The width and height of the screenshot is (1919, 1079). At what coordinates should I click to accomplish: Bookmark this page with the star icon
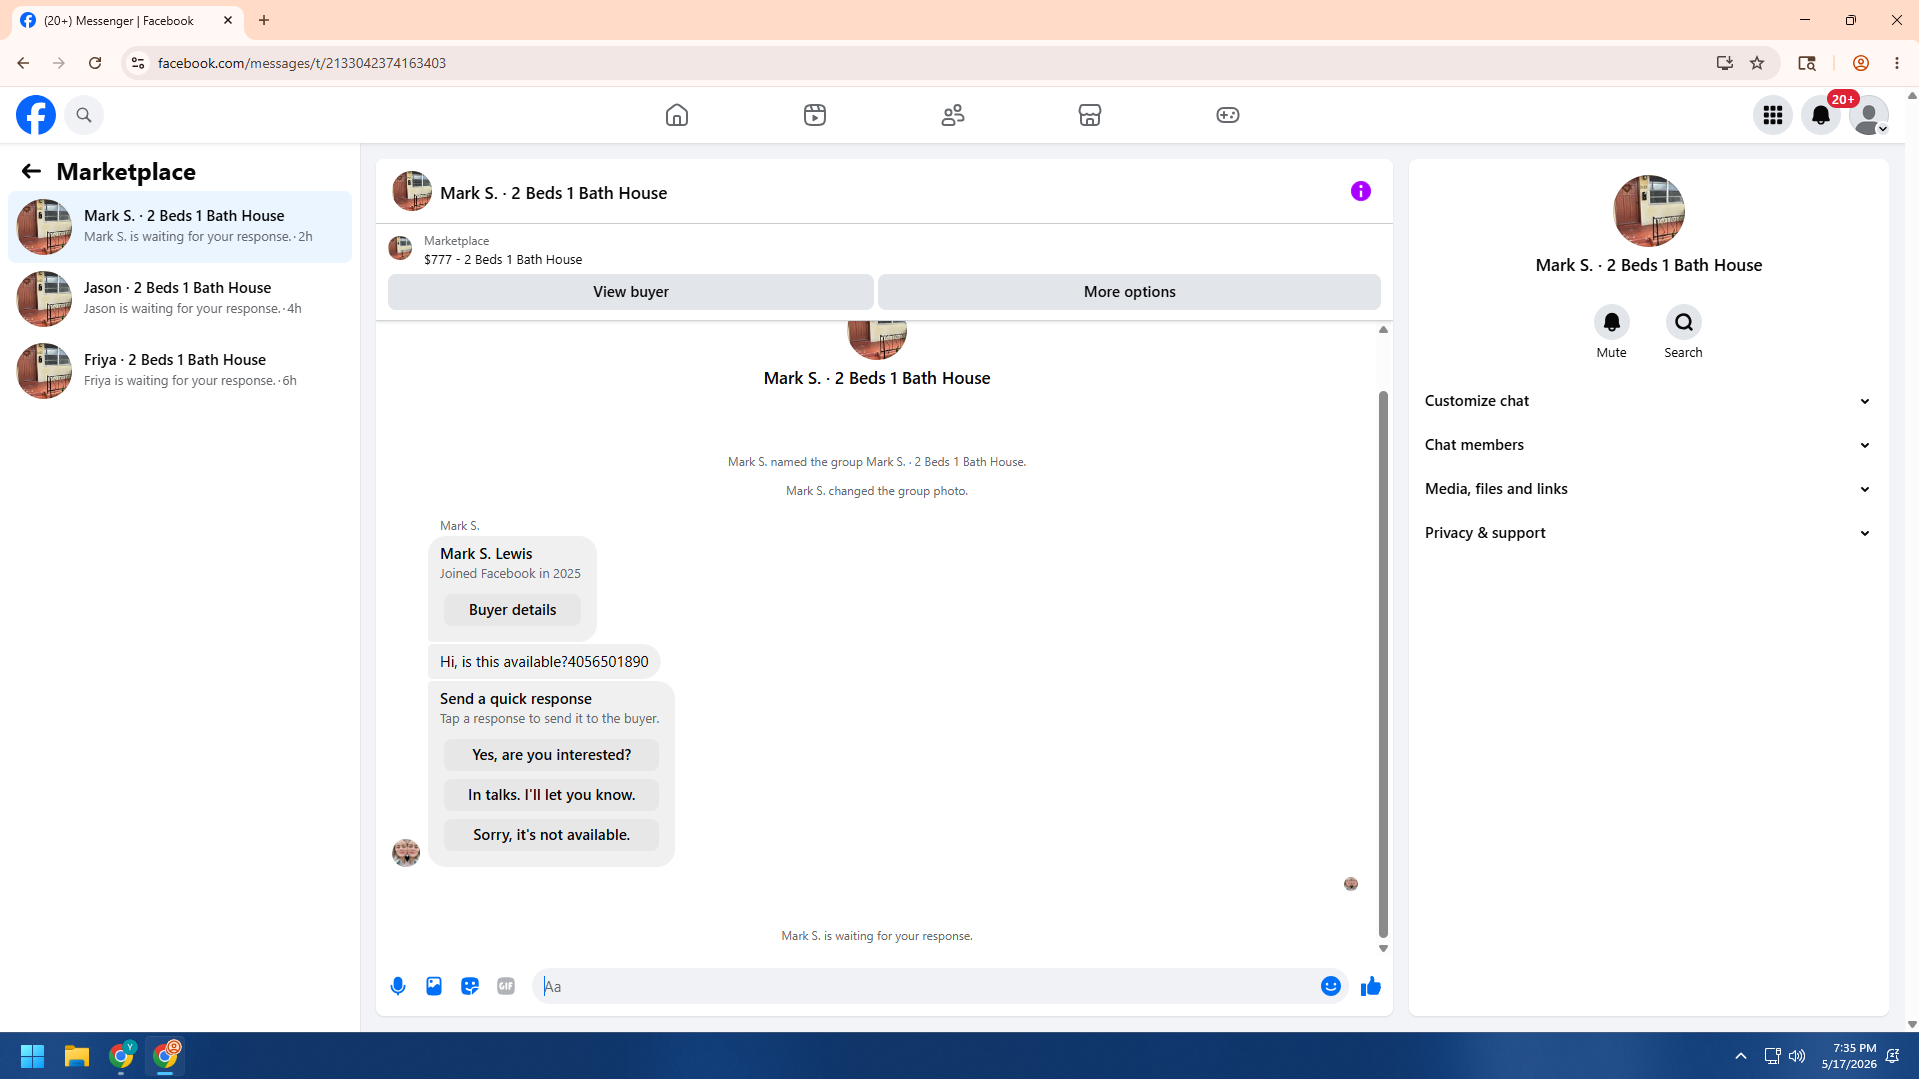[x=1757, y=63]
